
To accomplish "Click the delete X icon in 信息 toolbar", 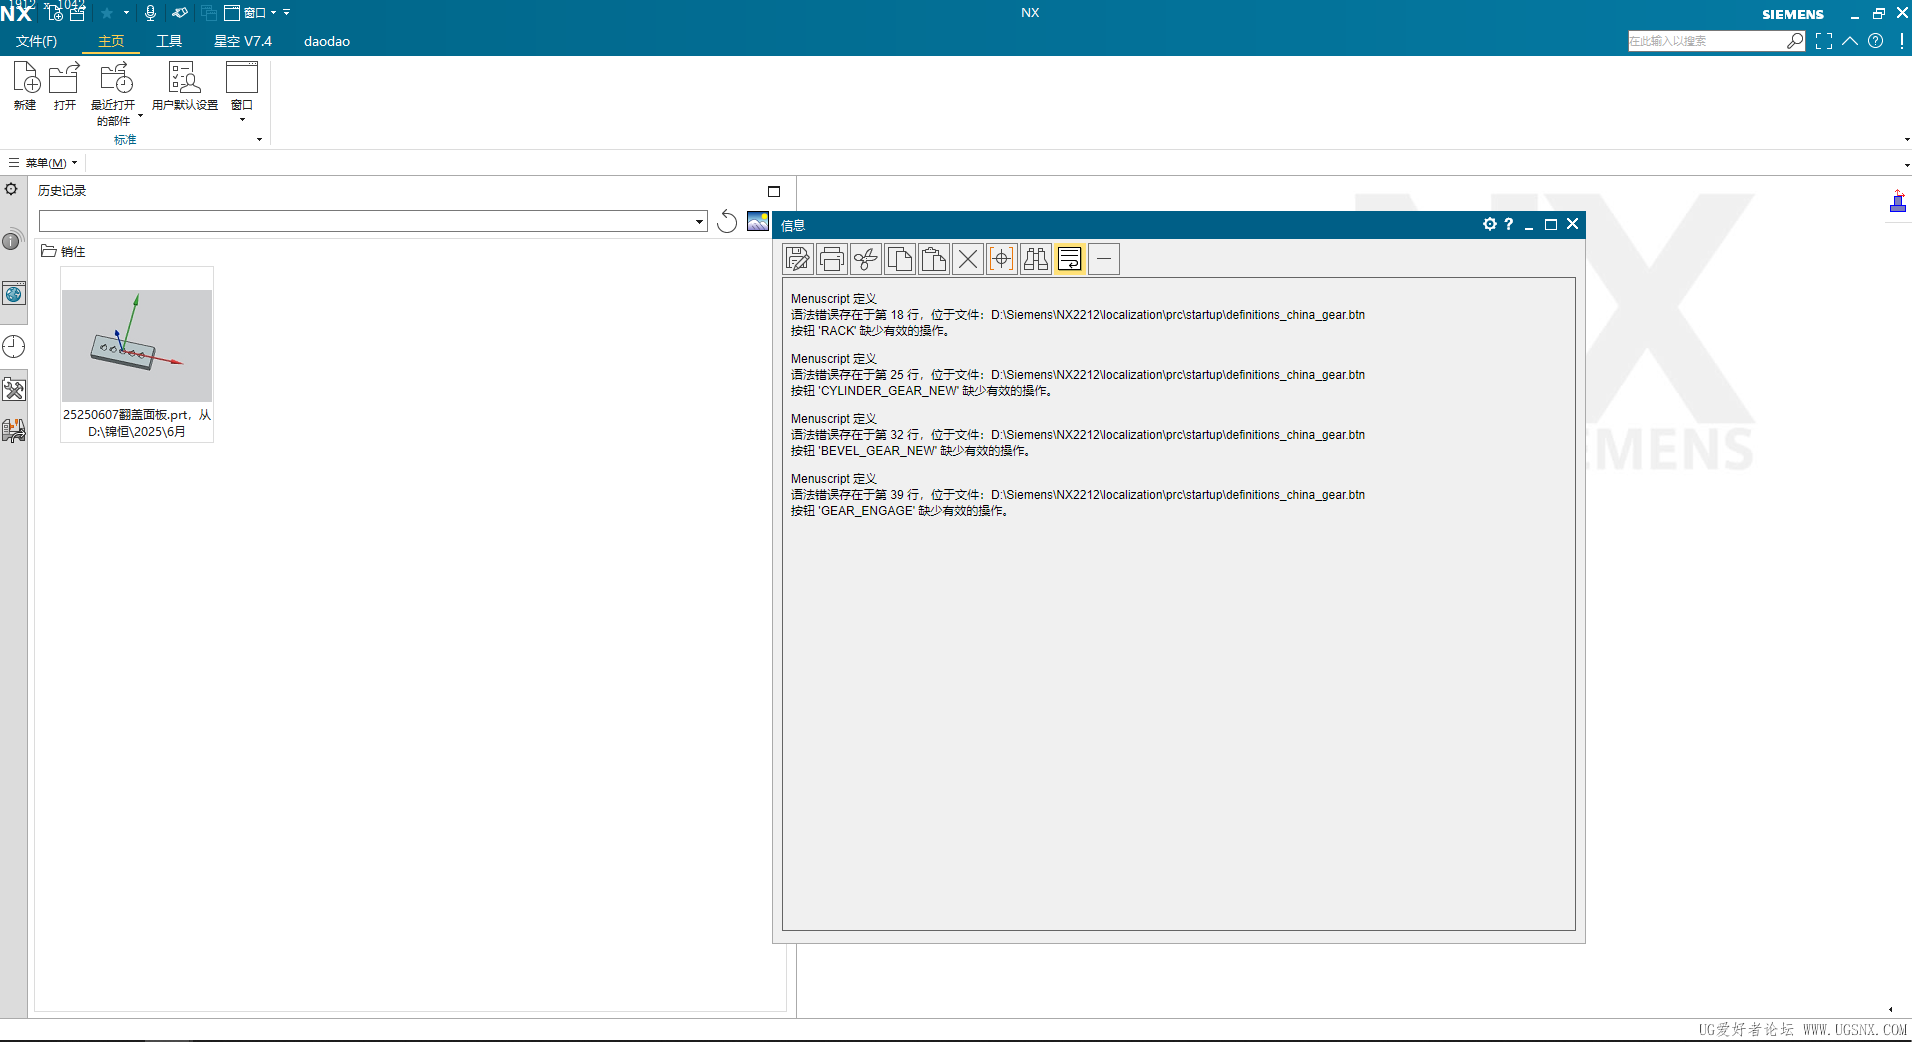I will pos(968,260).
